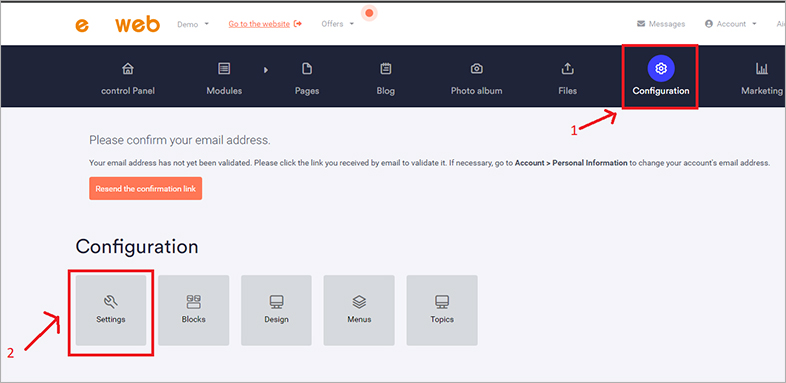The height and width of the screenshot is (383, 786).
Task: Click the Modules list icon
Action: pos(224,69)
